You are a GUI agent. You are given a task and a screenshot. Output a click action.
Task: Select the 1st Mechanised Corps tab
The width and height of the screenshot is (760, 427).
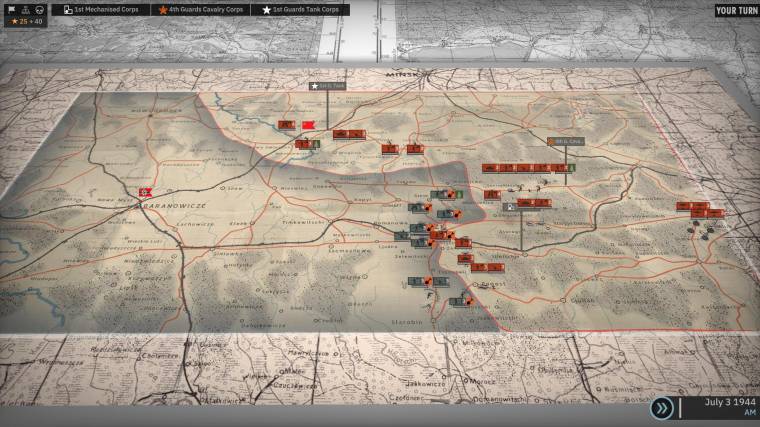[101, 10]
